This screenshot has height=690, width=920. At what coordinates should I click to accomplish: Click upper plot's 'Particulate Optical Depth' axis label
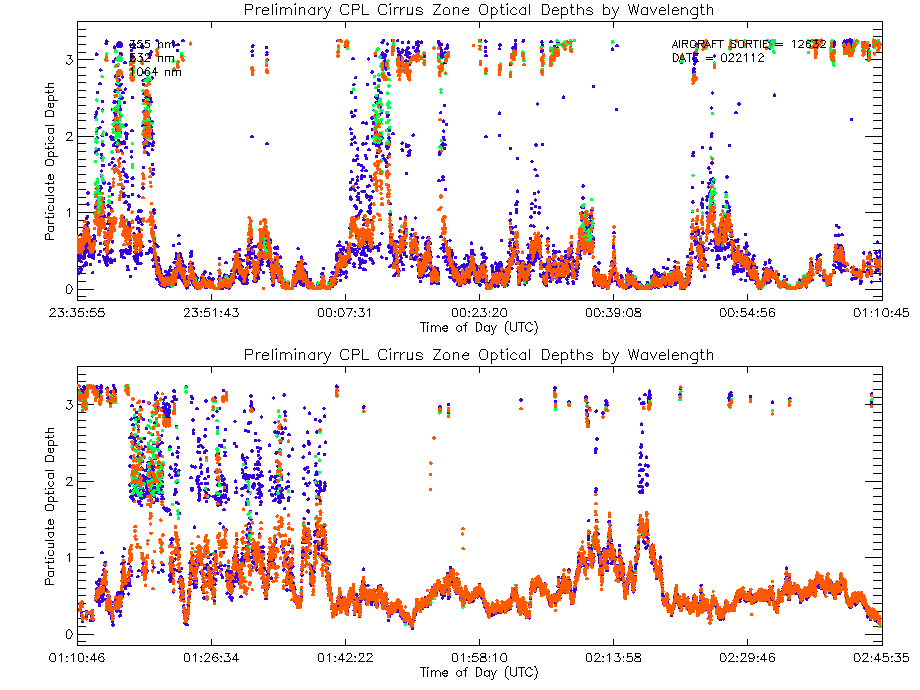click(50, 161)
